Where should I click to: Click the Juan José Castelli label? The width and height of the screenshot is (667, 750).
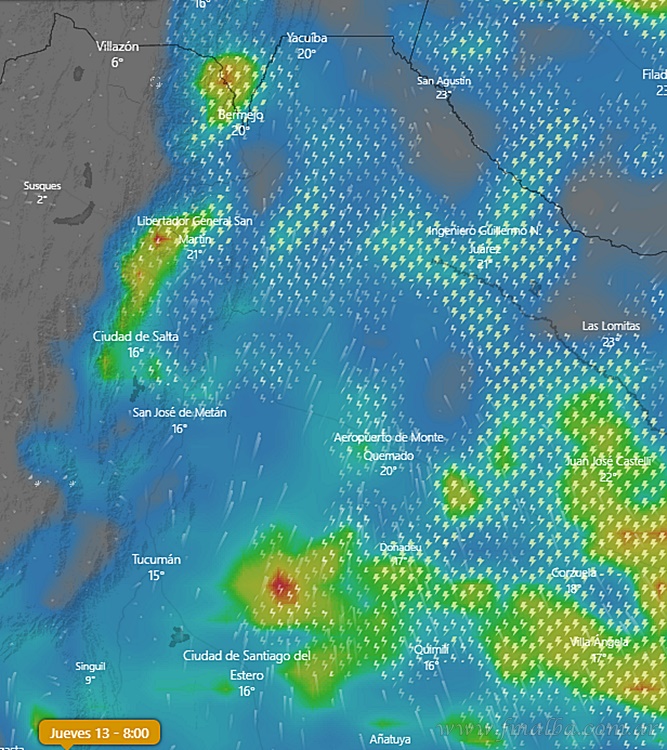coord(608,462)
